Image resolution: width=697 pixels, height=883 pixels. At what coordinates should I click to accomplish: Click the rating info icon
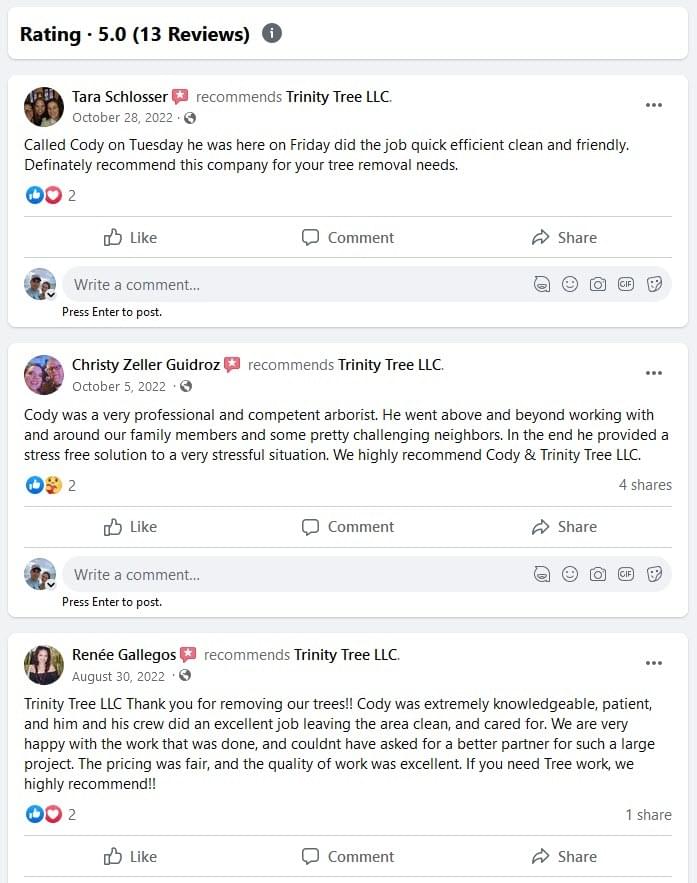pos(272,33)
